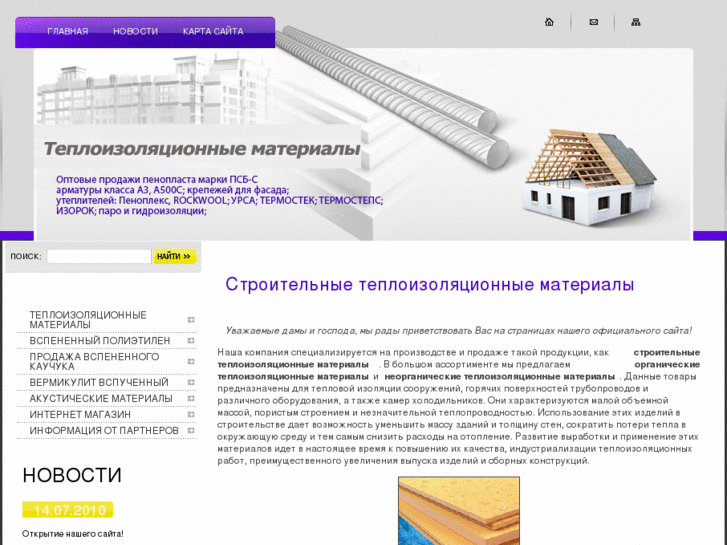Viewport: 727px width, 545px height.
Task: Expand the ИНТЕРНЕТ МАГАЗИН plus icon
Action: pos(191,415)
